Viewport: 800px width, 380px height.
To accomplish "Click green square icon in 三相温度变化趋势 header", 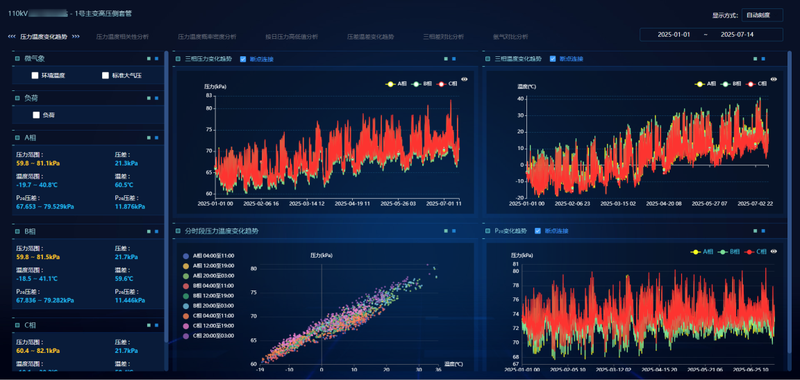I will [755, 59].
